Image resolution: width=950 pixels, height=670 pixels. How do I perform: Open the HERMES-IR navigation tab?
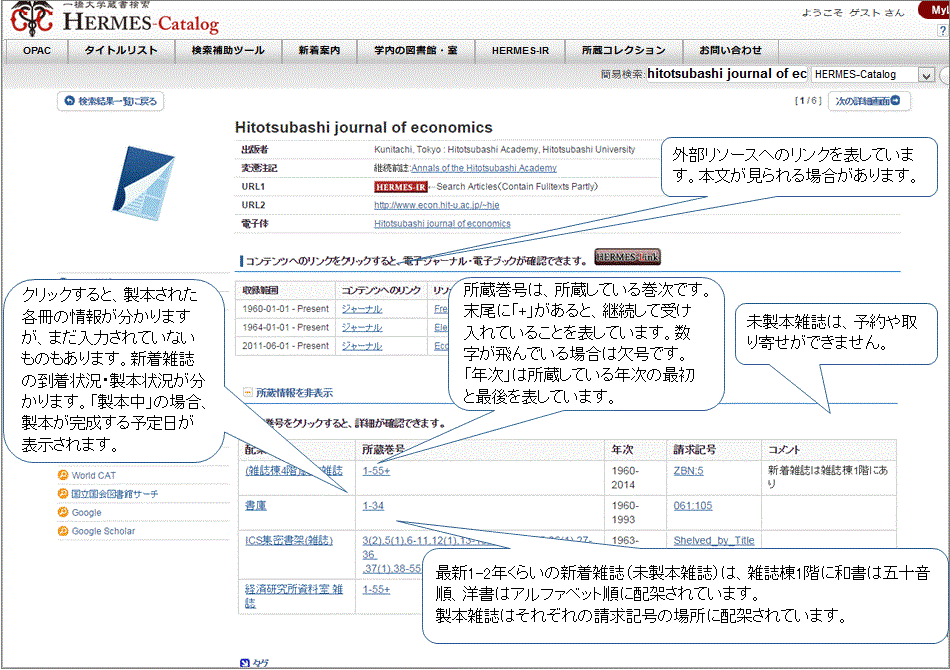[520, 51]
